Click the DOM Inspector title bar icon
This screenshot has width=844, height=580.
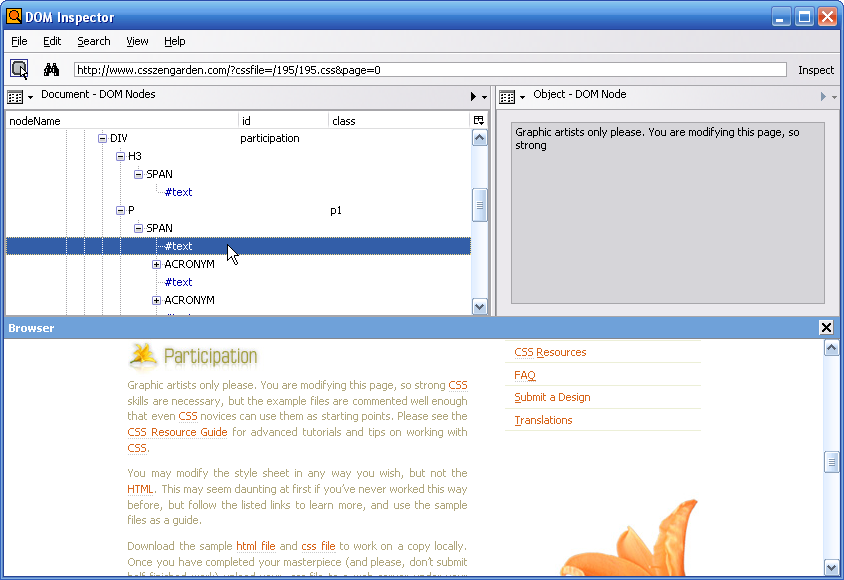click(14, 17)
